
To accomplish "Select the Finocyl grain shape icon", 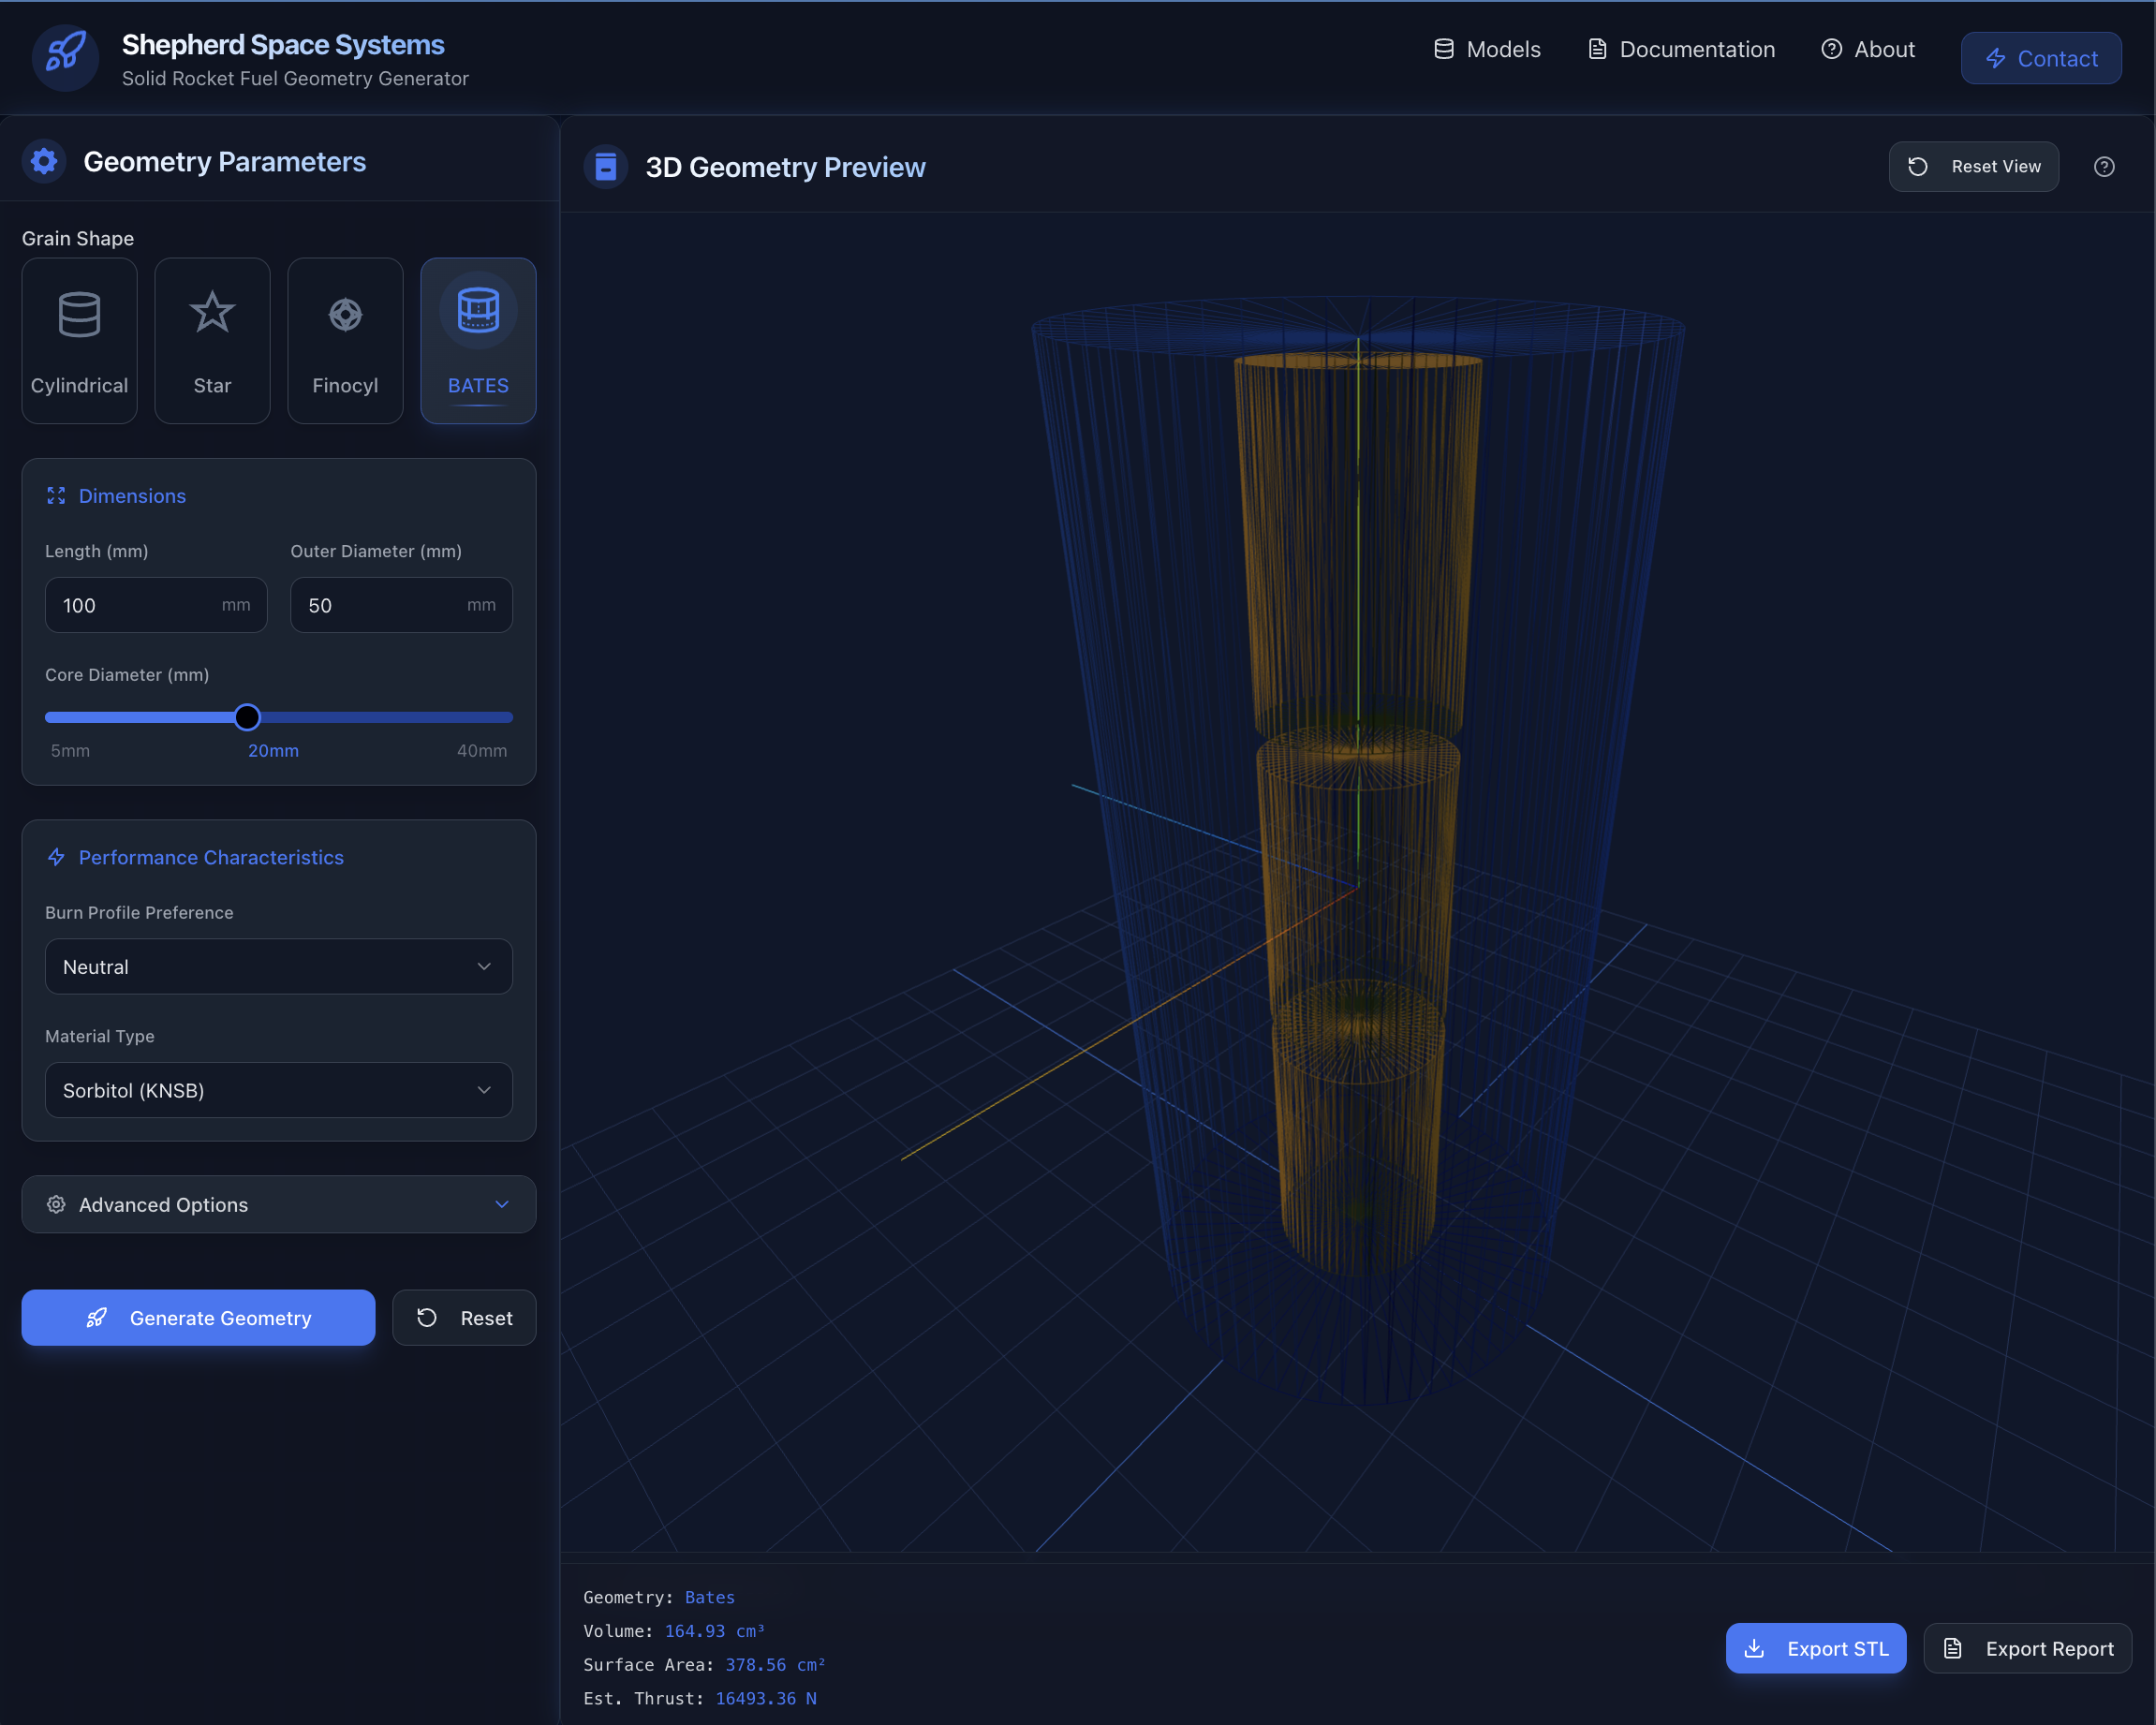I will tap(344, 314).
